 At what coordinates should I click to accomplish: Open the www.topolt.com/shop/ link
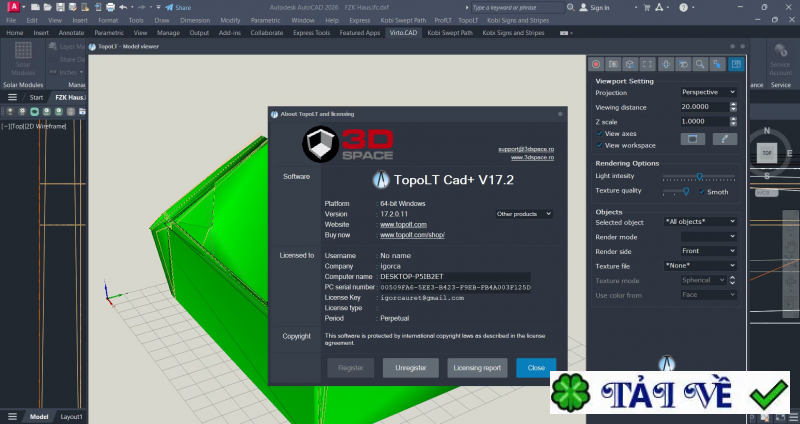(412, 235)
